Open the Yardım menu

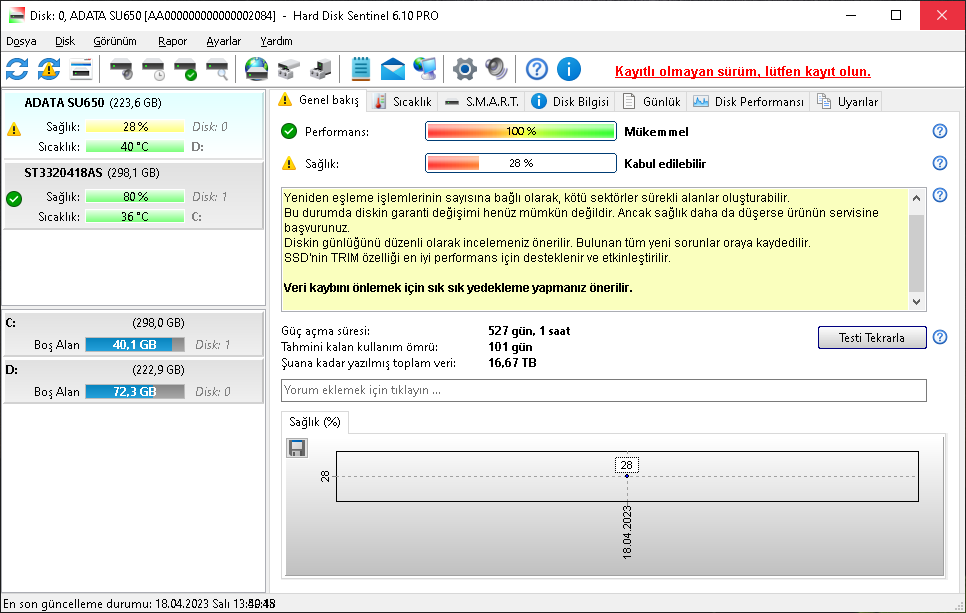click(x=276, y=41)
